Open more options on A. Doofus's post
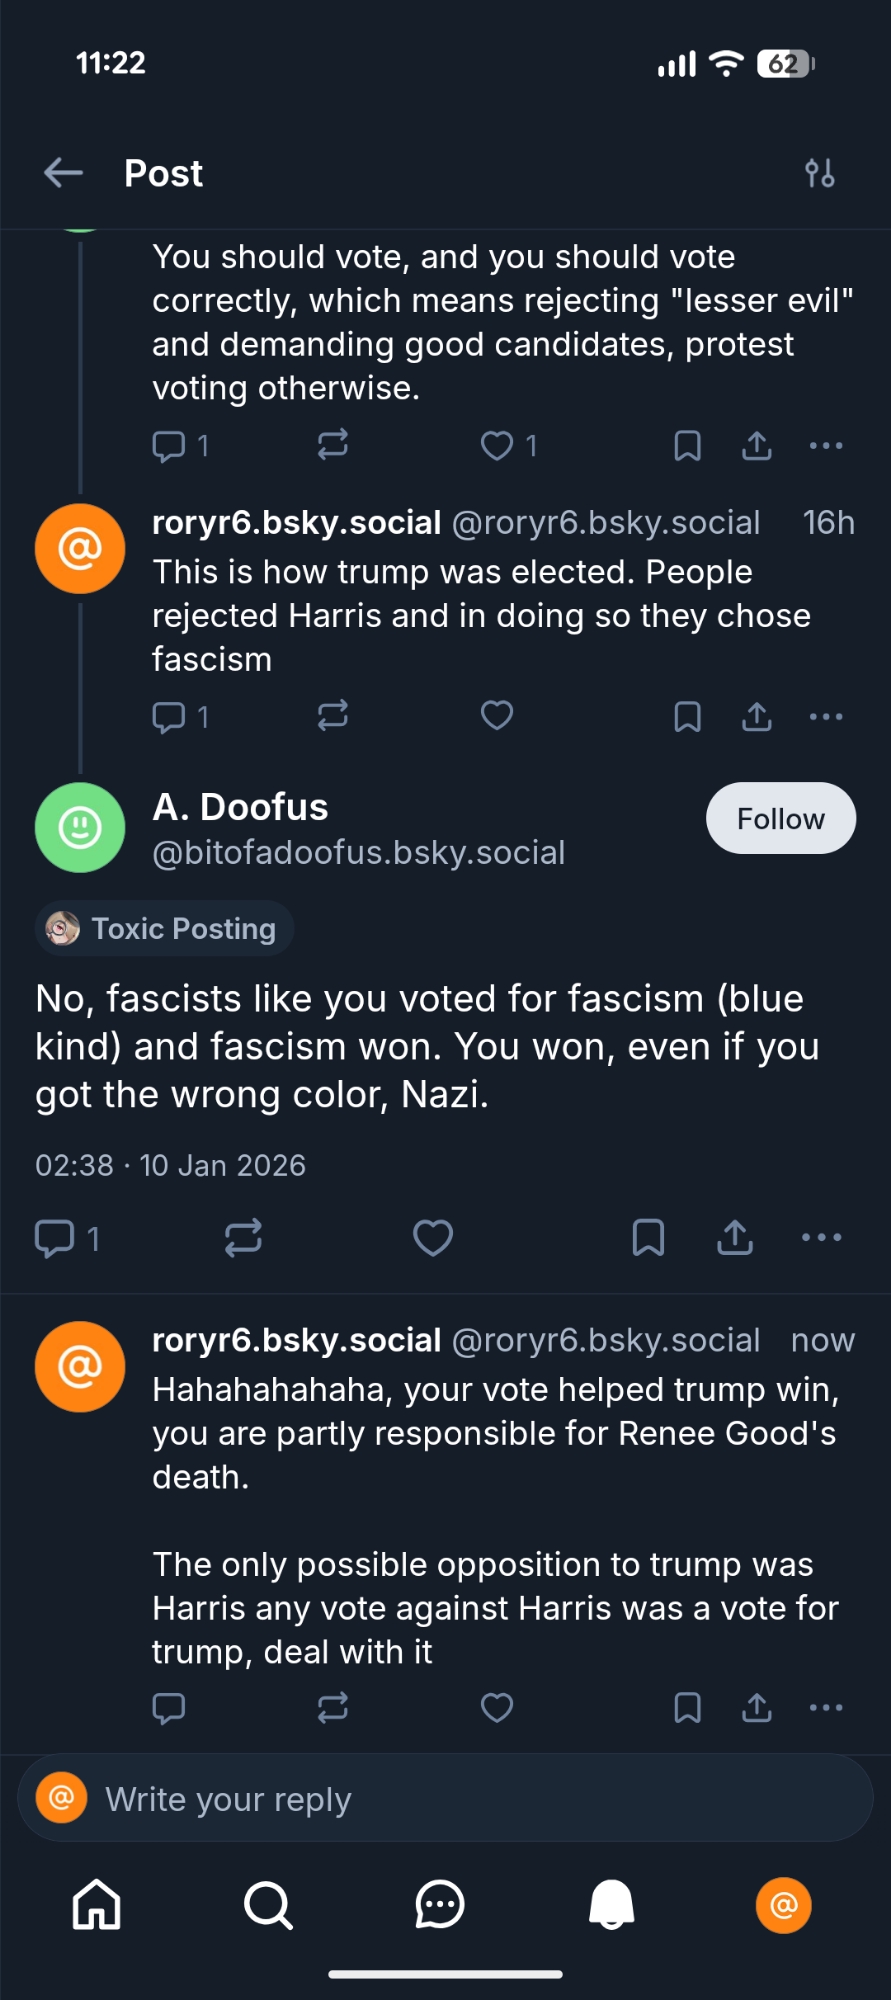The width and height of the screenshot is (891, 2000). click(822, 1238)
